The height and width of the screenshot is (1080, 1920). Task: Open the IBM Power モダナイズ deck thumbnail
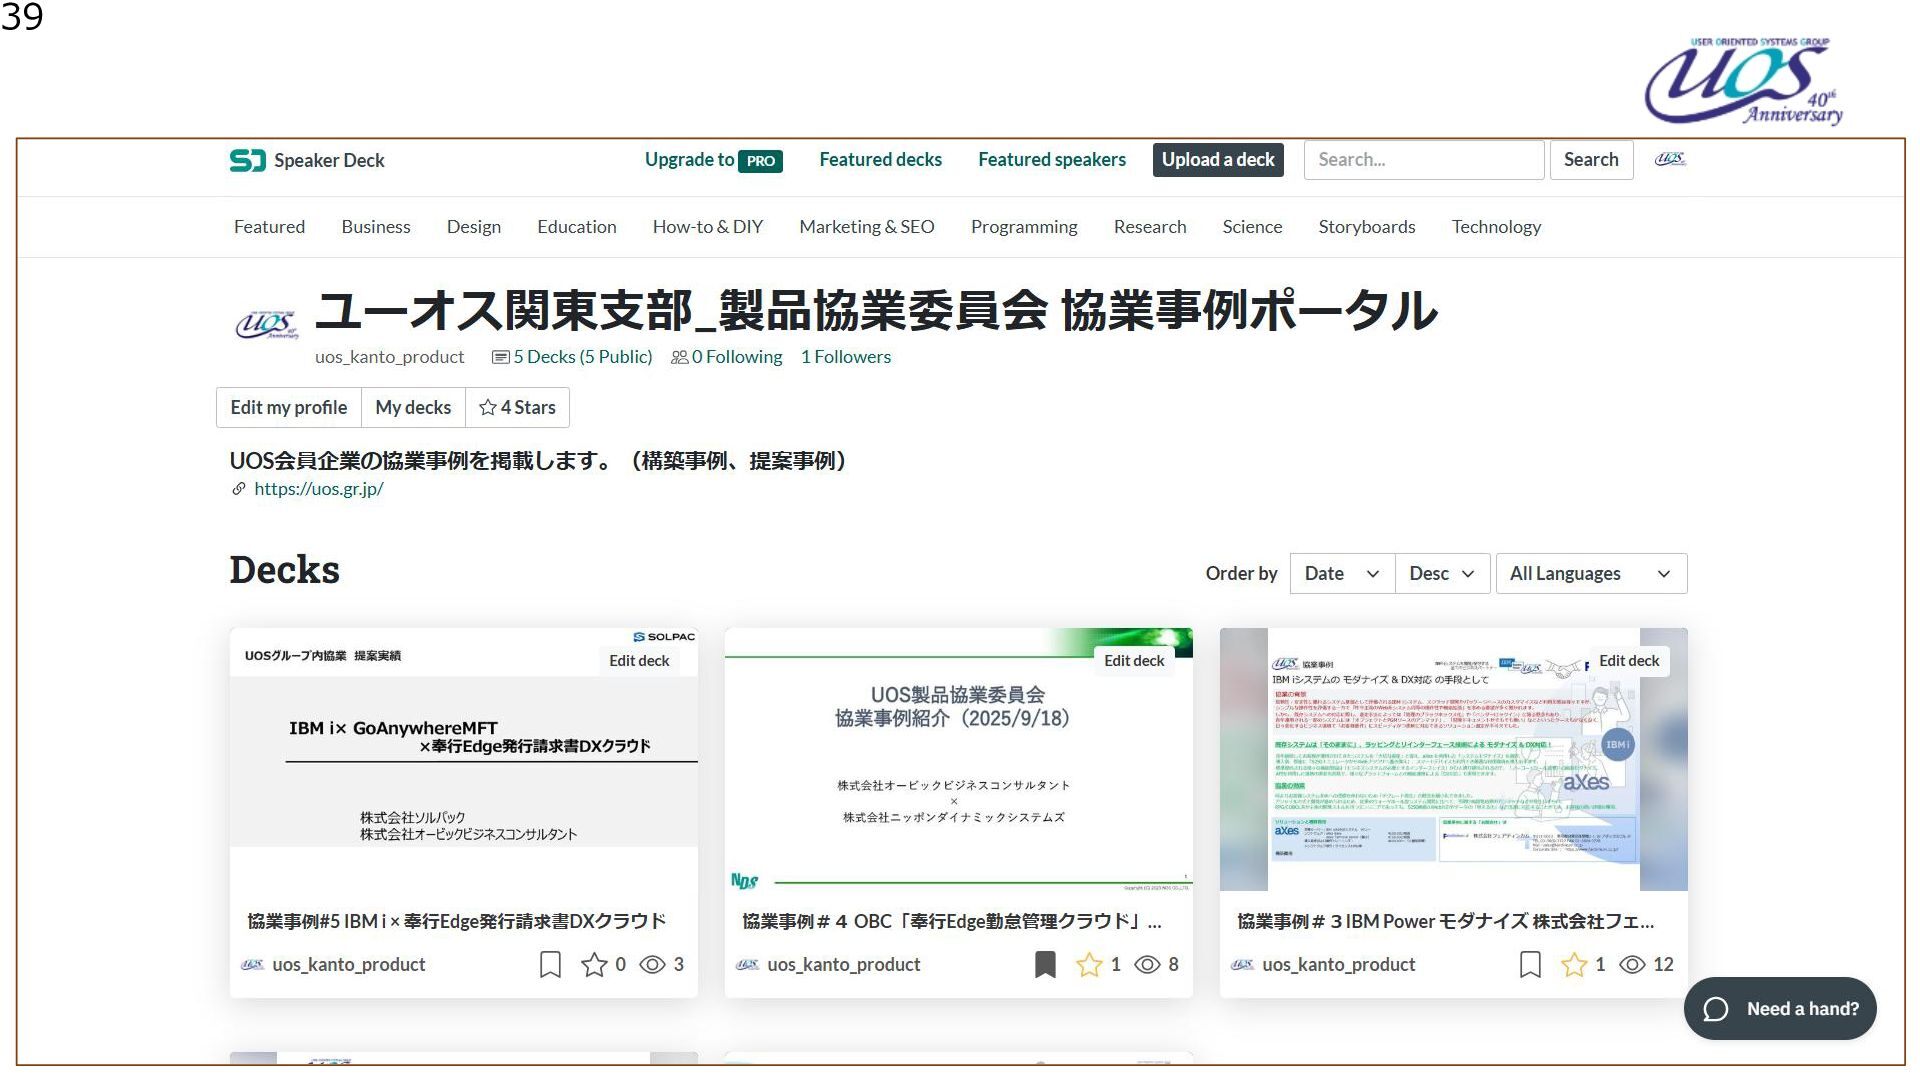(1453, 760)
